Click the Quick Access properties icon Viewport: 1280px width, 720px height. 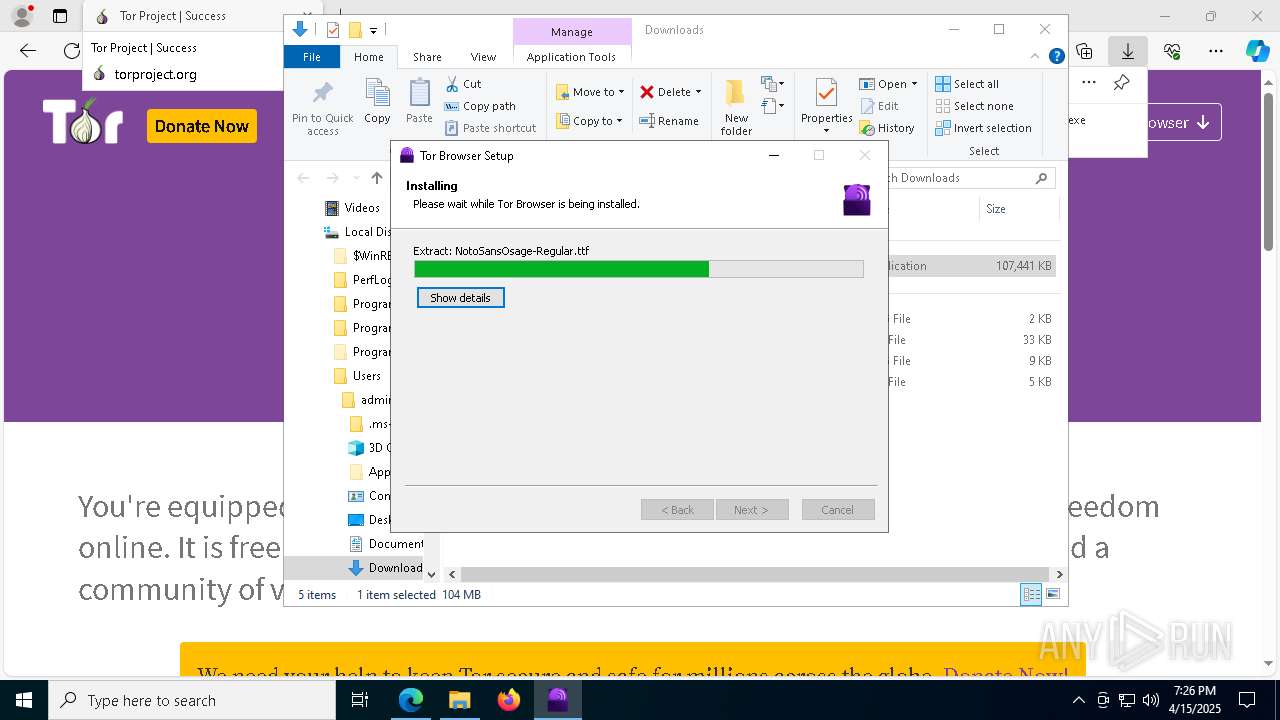(x=333, y=30)
